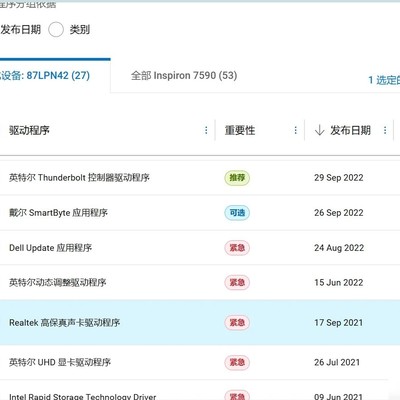
Task: Select 戴尔 SmartByte 应用程序 row
Action: coord(200,213)
